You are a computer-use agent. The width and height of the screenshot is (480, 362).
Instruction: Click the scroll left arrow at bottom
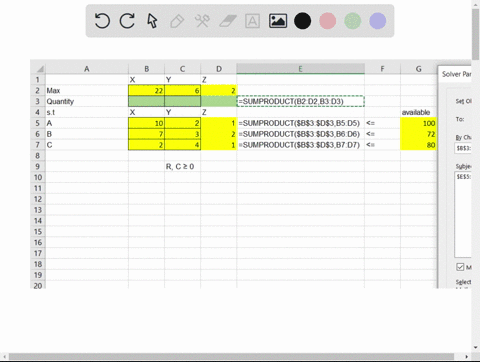5,357
